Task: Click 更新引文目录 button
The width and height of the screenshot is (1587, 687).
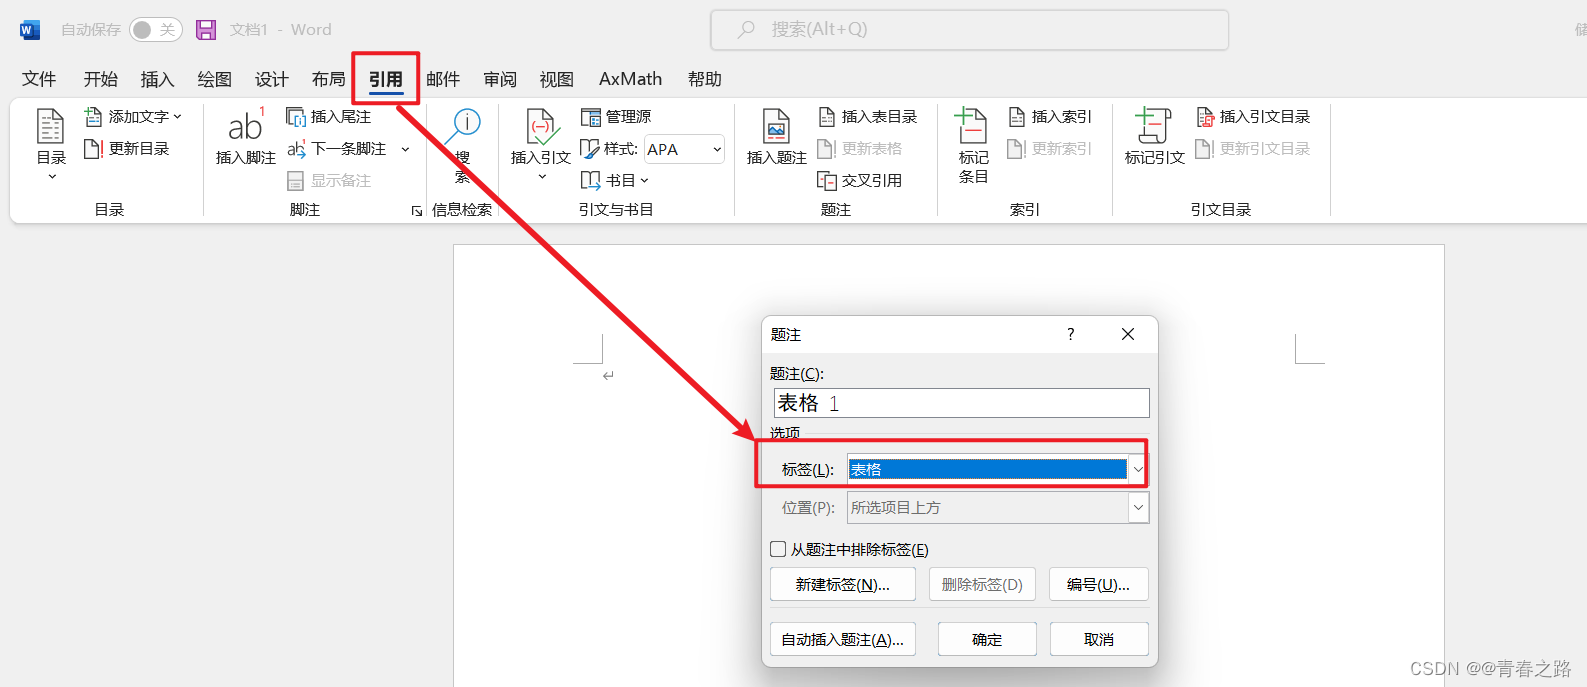Action: 1253,149
